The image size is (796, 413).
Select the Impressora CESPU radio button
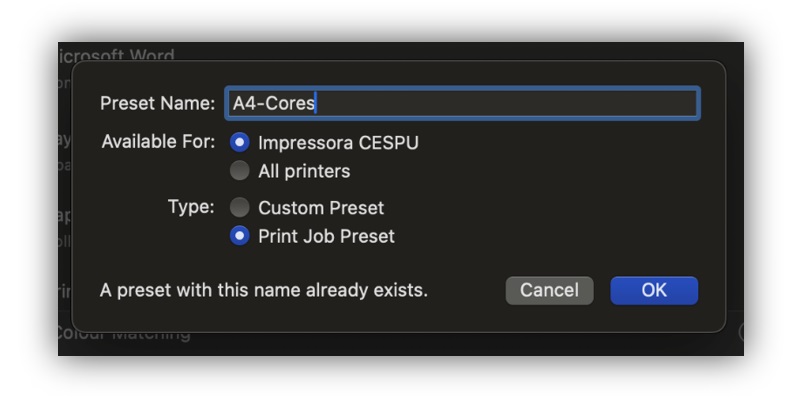pos(240,143)
